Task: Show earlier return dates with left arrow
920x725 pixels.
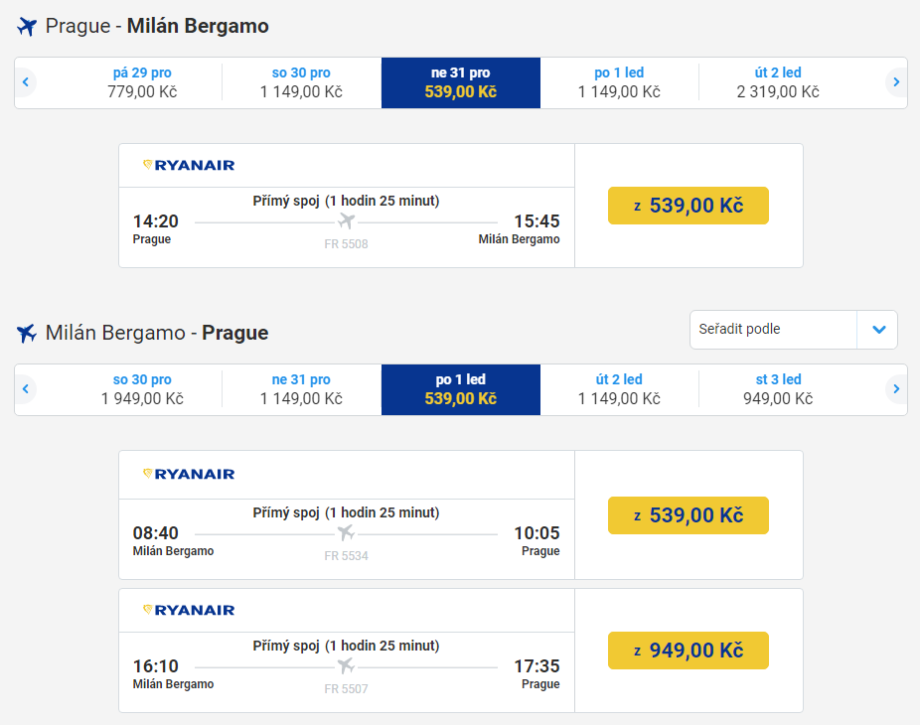Action: click(26, 389)
